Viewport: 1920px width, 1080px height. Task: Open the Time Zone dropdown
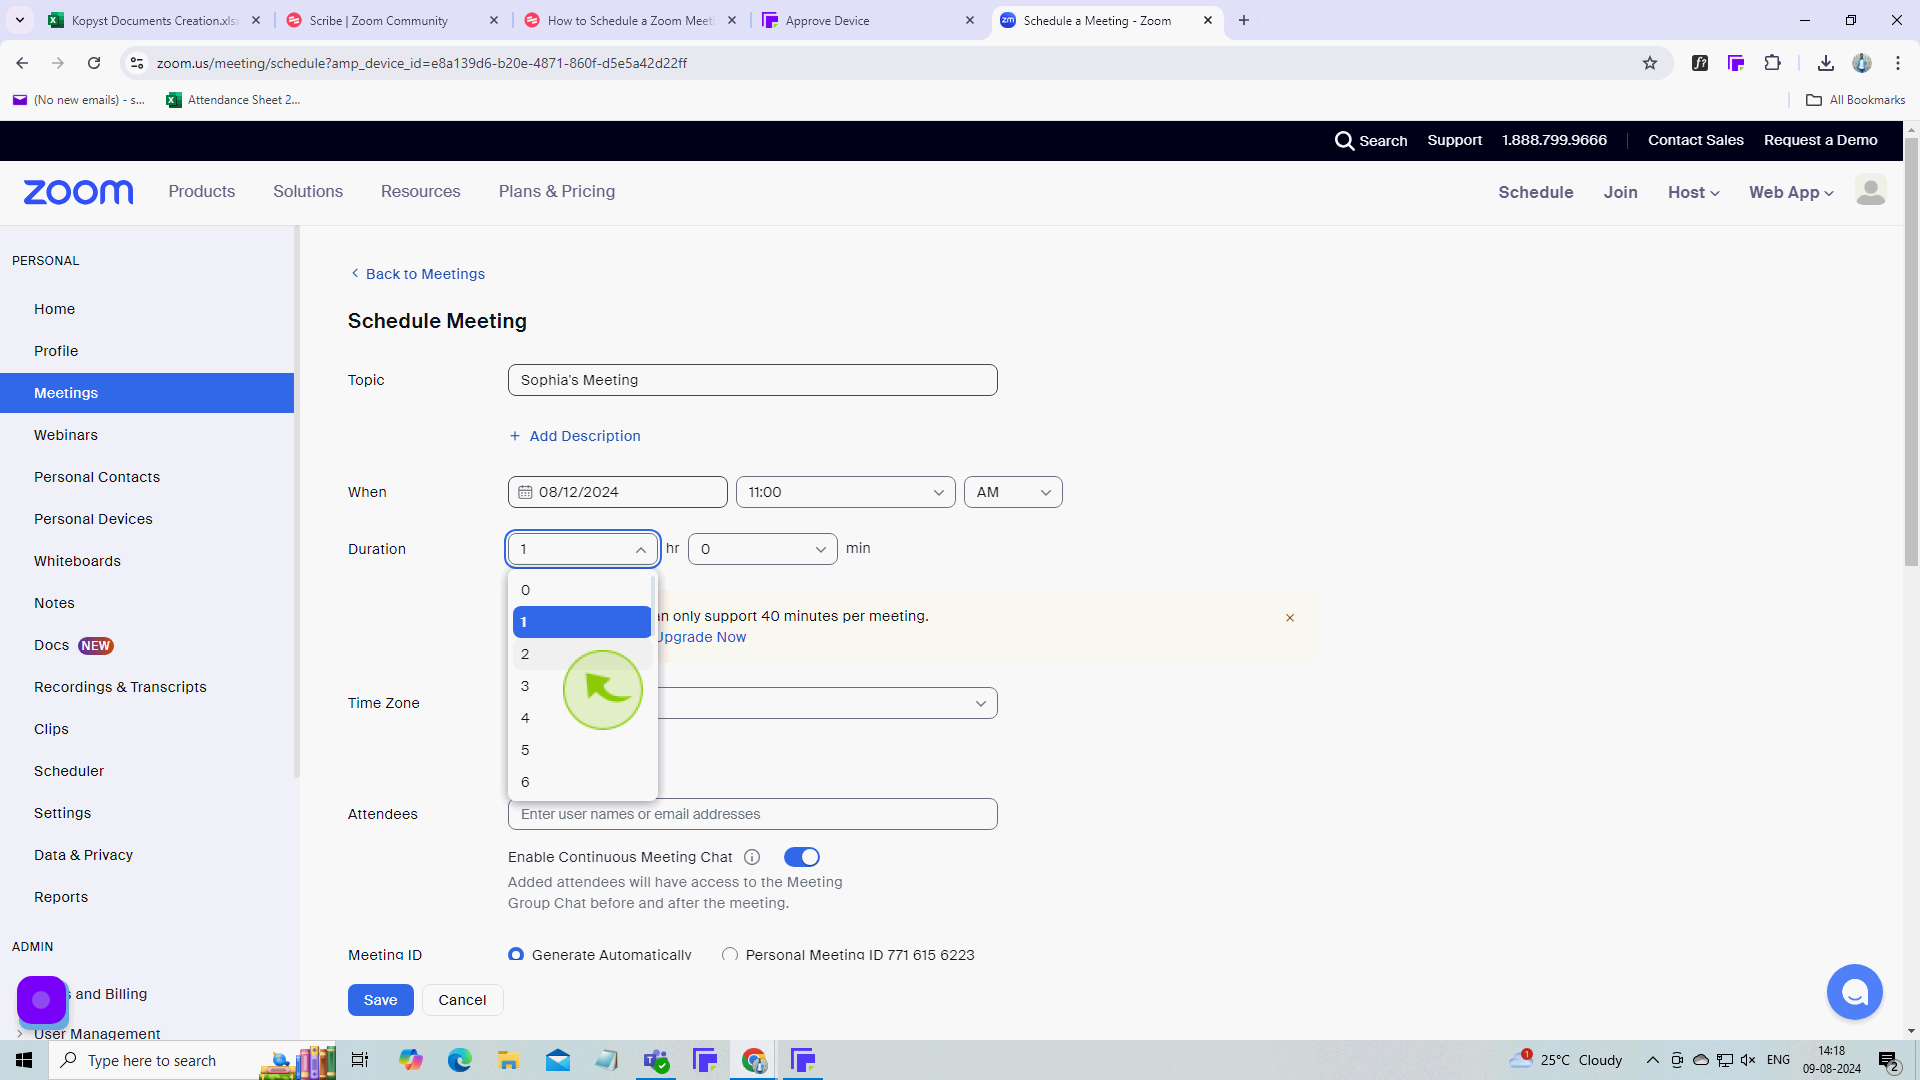tap(828, 703)
